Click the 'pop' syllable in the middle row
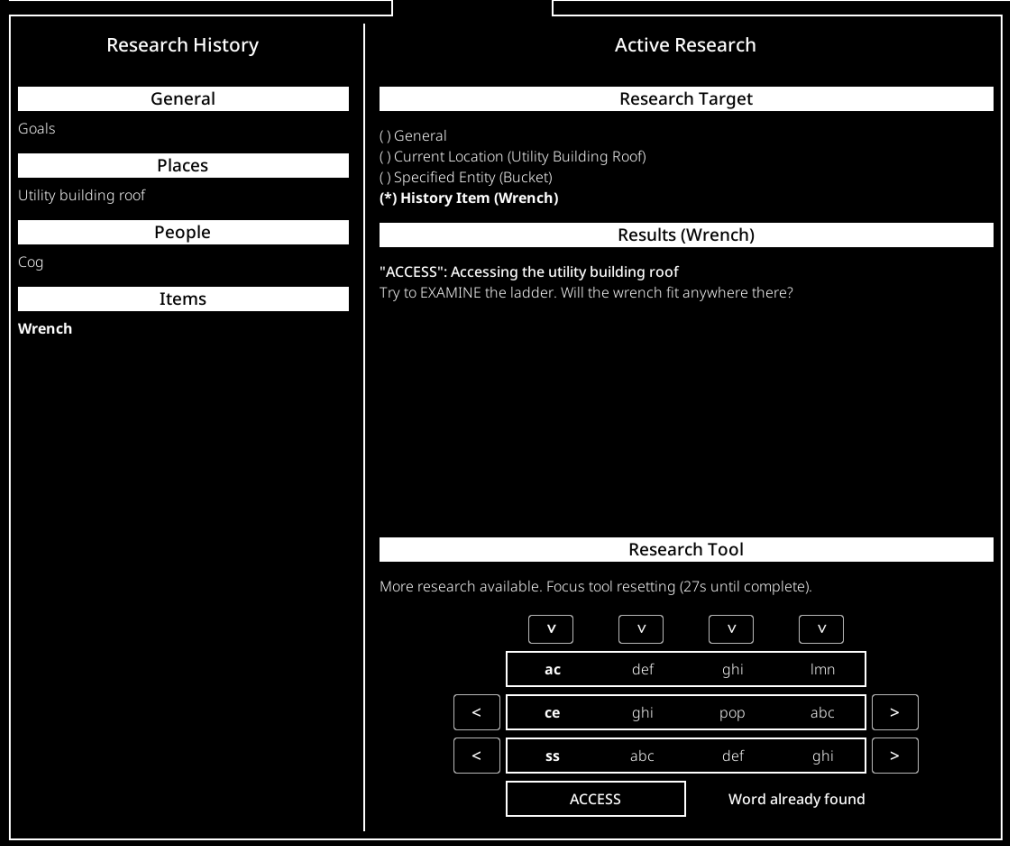This screenshot has width=1010, height=846. [732, 713]
